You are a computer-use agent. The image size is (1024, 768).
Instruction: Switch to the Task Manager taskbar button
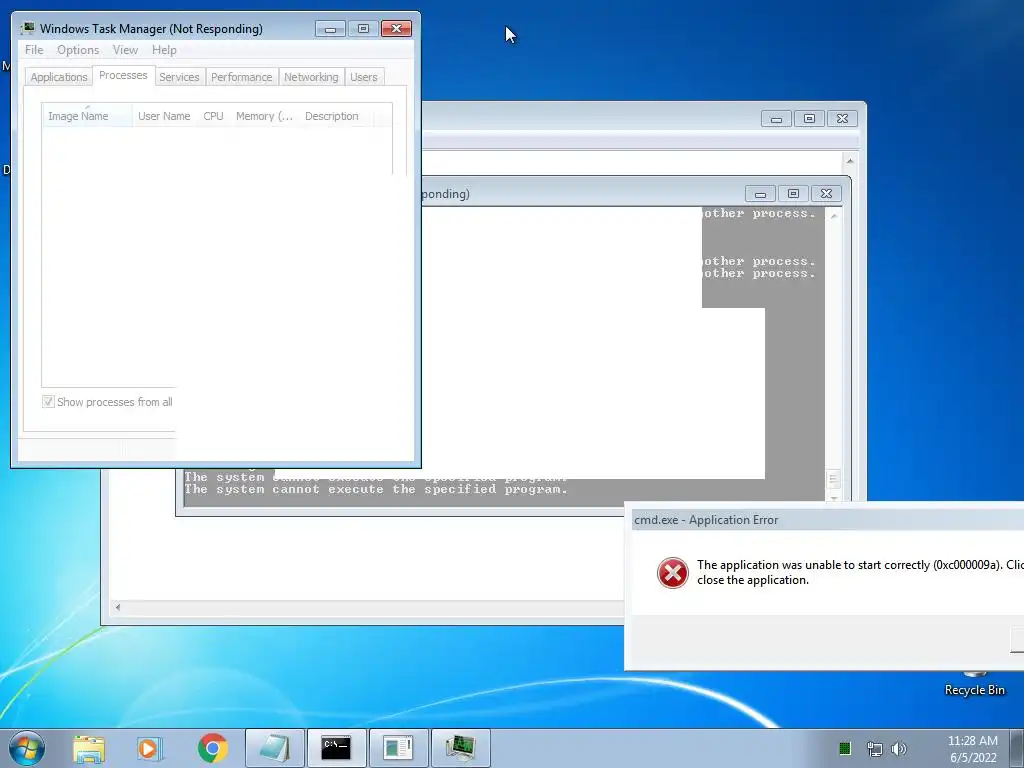pyautogui.click(x=460, y=748)
